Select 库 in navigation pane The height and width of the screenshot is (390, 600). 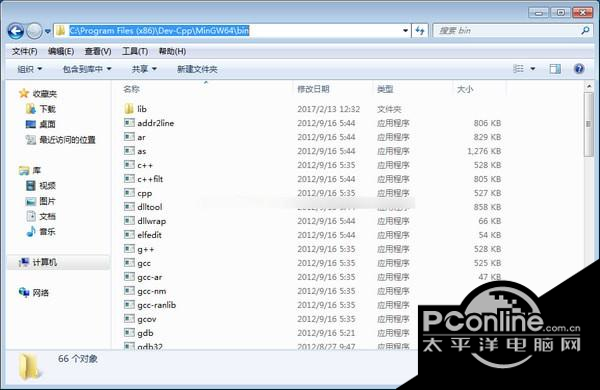click(x=30, y=170)
